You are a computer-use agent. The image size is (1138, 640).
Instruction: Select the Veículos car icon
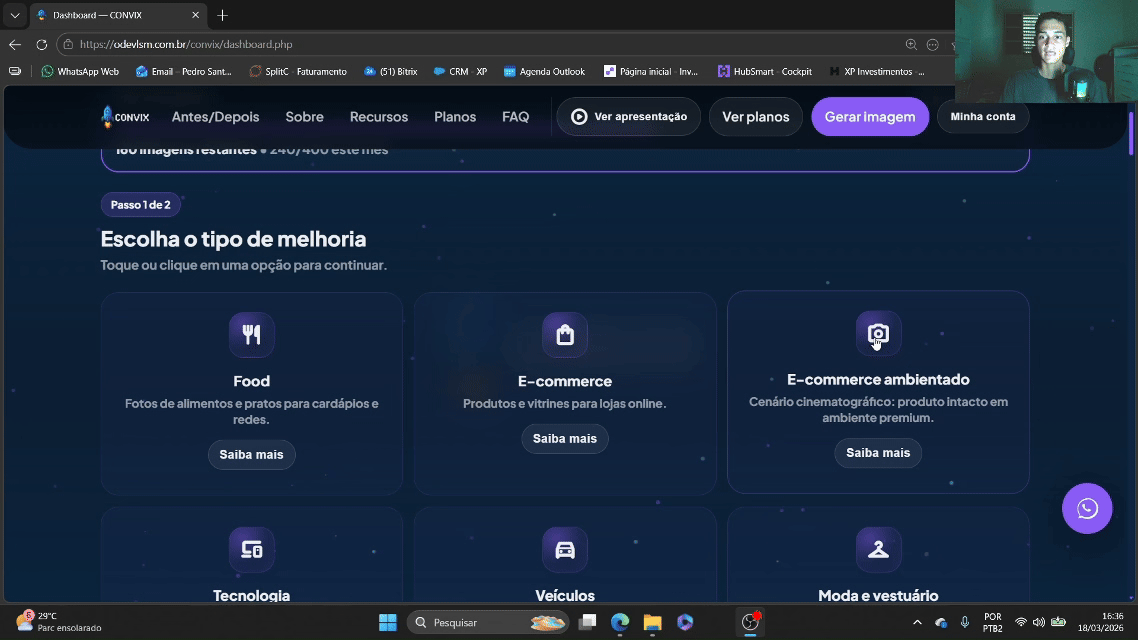(x=564, y=549)
